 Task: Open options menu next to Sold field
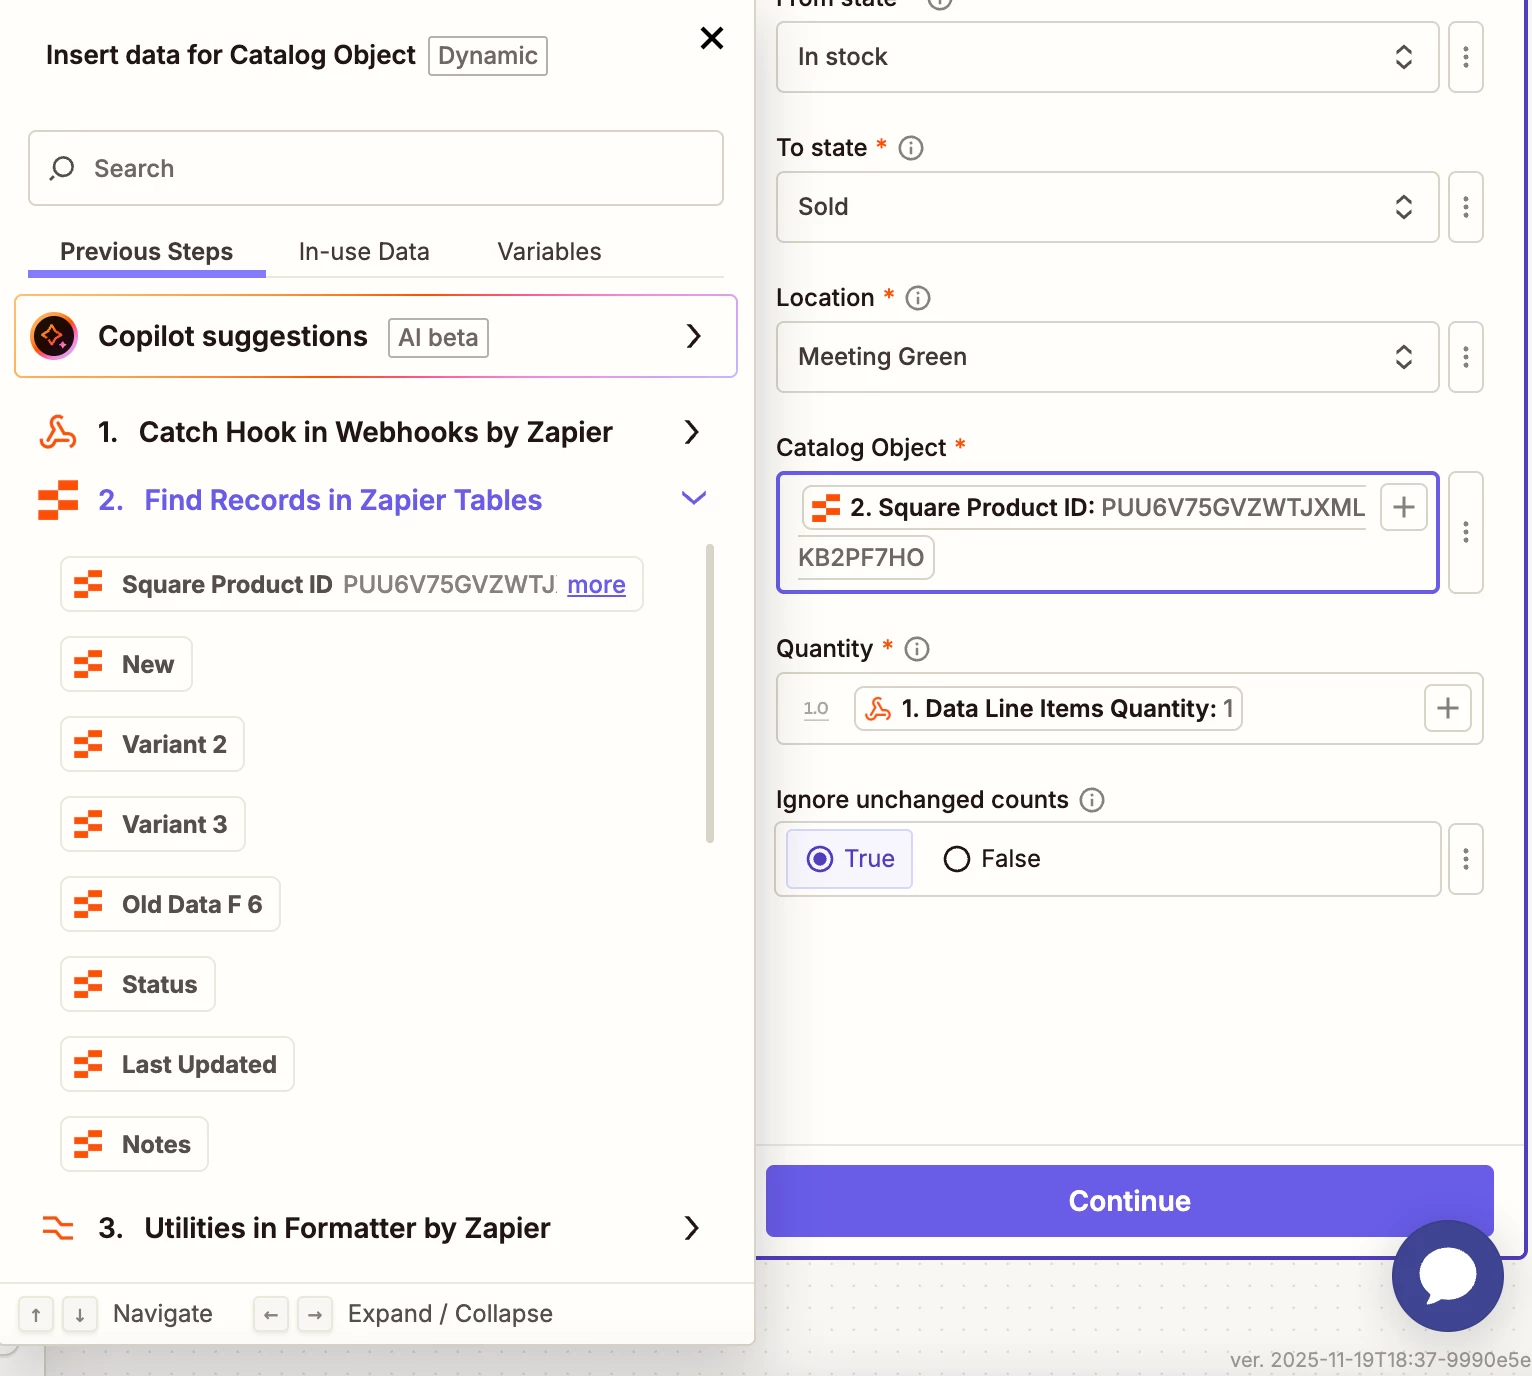coord(1466,207)
